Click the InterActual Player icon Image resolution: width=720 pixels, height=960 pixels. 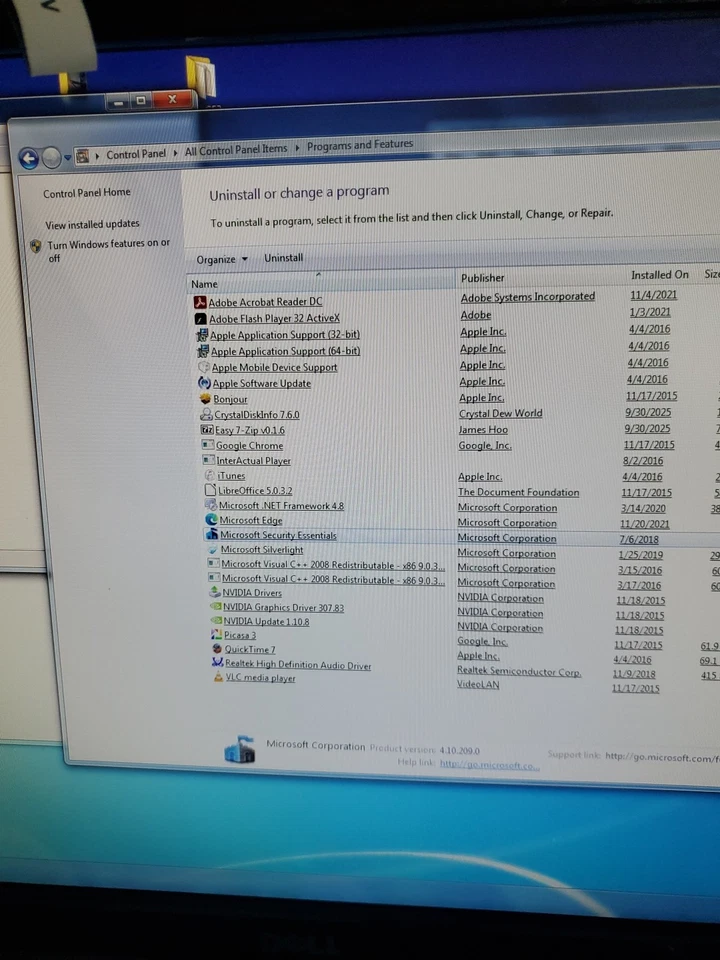209,460
